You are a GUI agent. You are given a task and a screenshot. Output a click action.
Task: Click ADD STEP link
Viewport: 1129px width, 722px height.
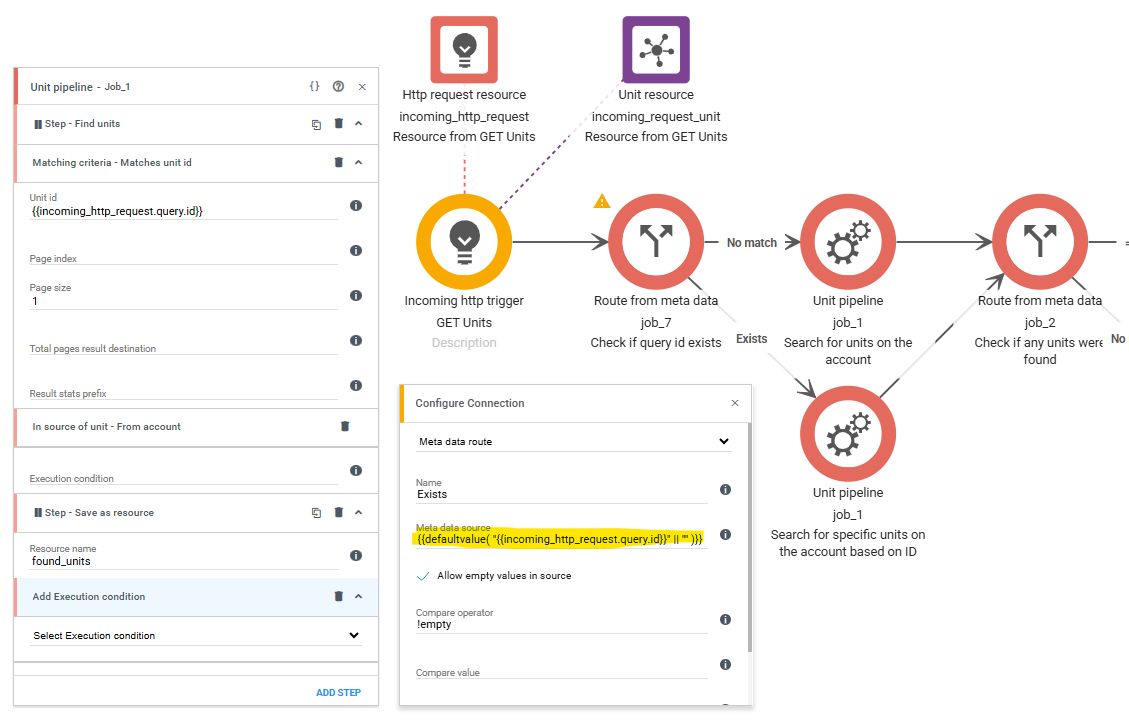click(338, 692)
